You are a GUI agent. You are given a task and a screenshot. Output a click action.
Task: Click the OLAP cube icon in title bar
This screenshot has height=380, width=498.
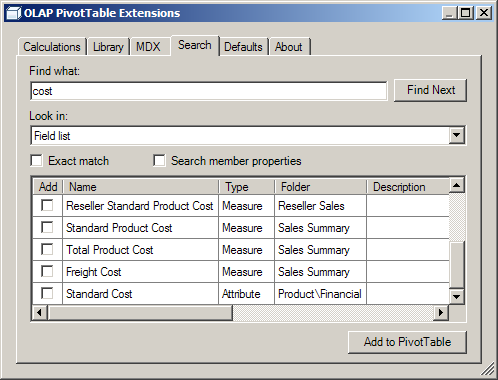pos(13,13)
